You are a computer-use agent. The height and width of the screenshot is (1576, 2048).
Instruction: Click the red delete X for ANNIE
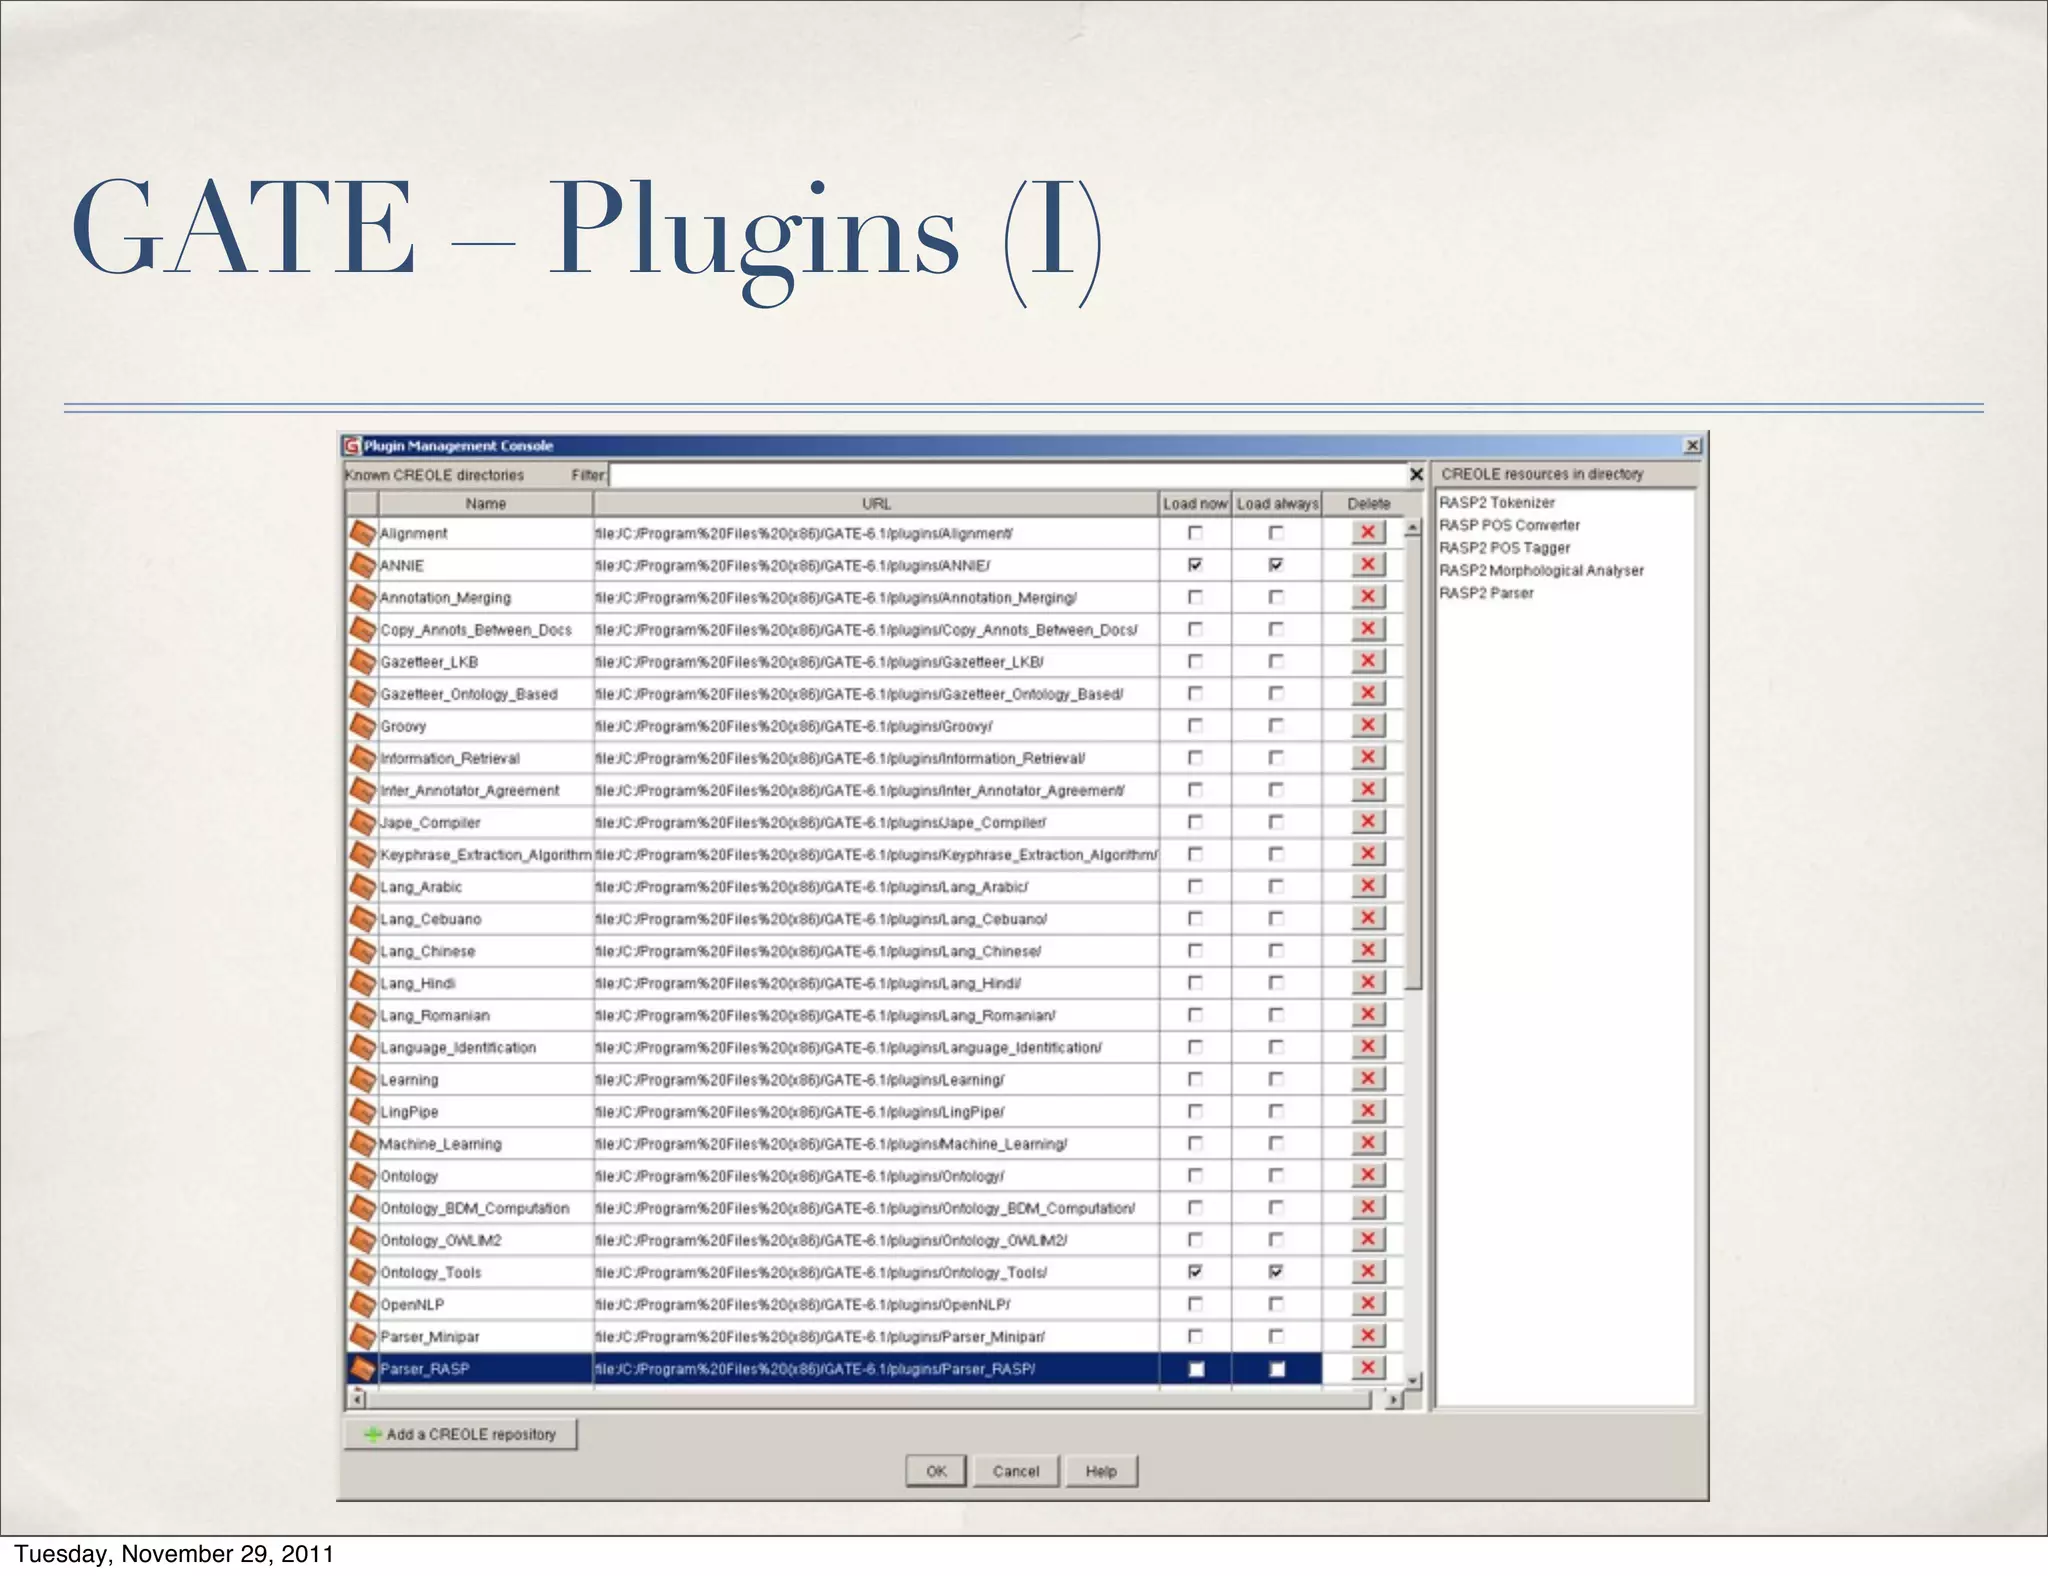(1367, 565)
